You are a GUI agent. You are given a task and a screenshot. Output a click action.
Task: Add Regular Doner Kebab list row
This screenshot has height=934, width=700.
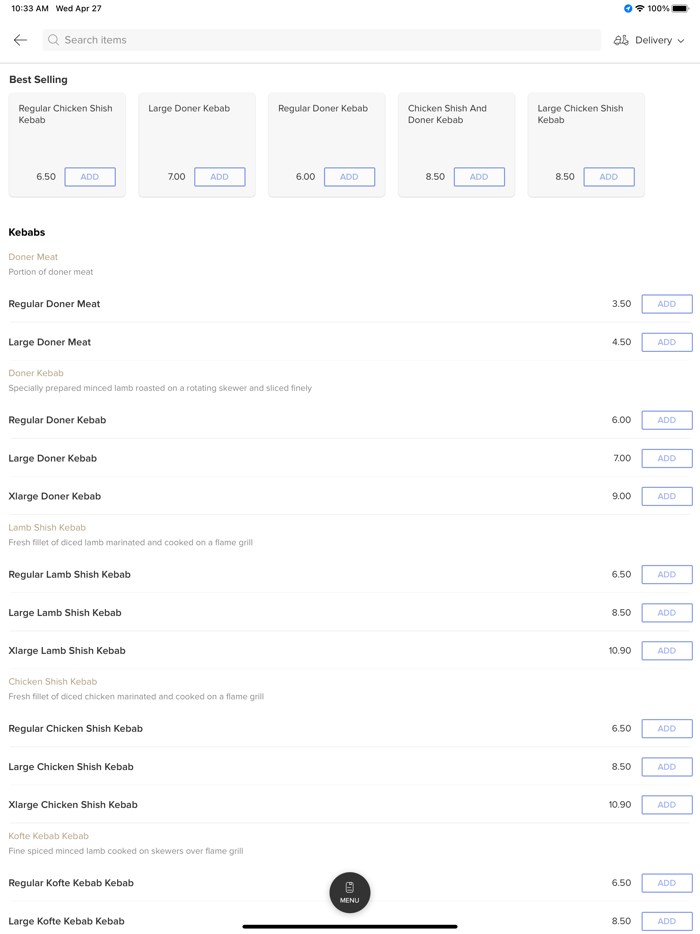coord(667,420)
